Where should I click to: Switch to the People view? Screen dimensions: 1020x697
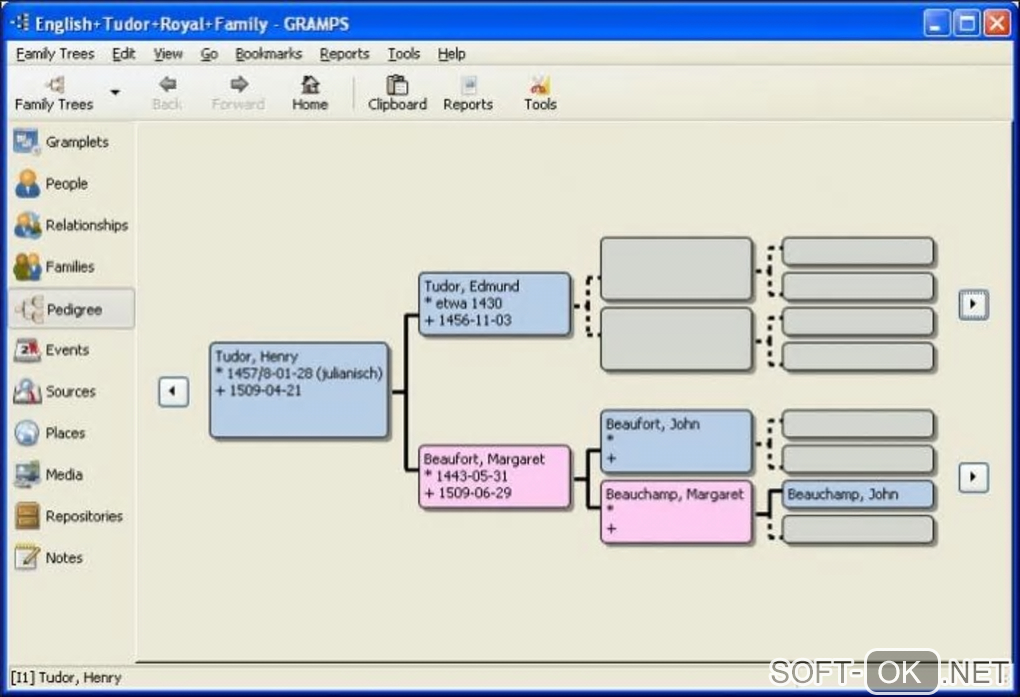pyautogui.click(x=52, y=184)
